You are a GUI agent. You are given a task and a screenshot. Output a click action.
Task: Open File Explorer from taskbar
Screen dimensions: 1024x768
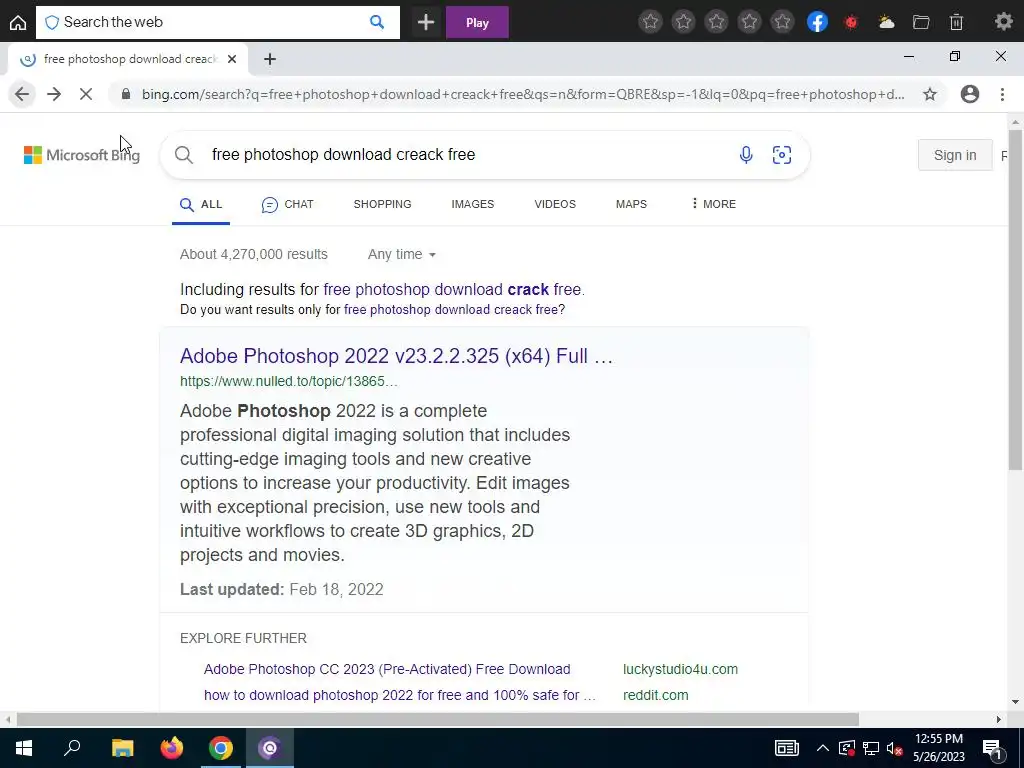tap(122, 748)
